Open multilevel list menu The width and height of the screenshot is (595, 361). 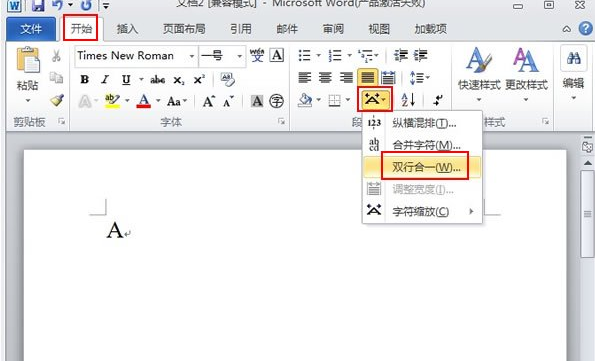(367, 56)
